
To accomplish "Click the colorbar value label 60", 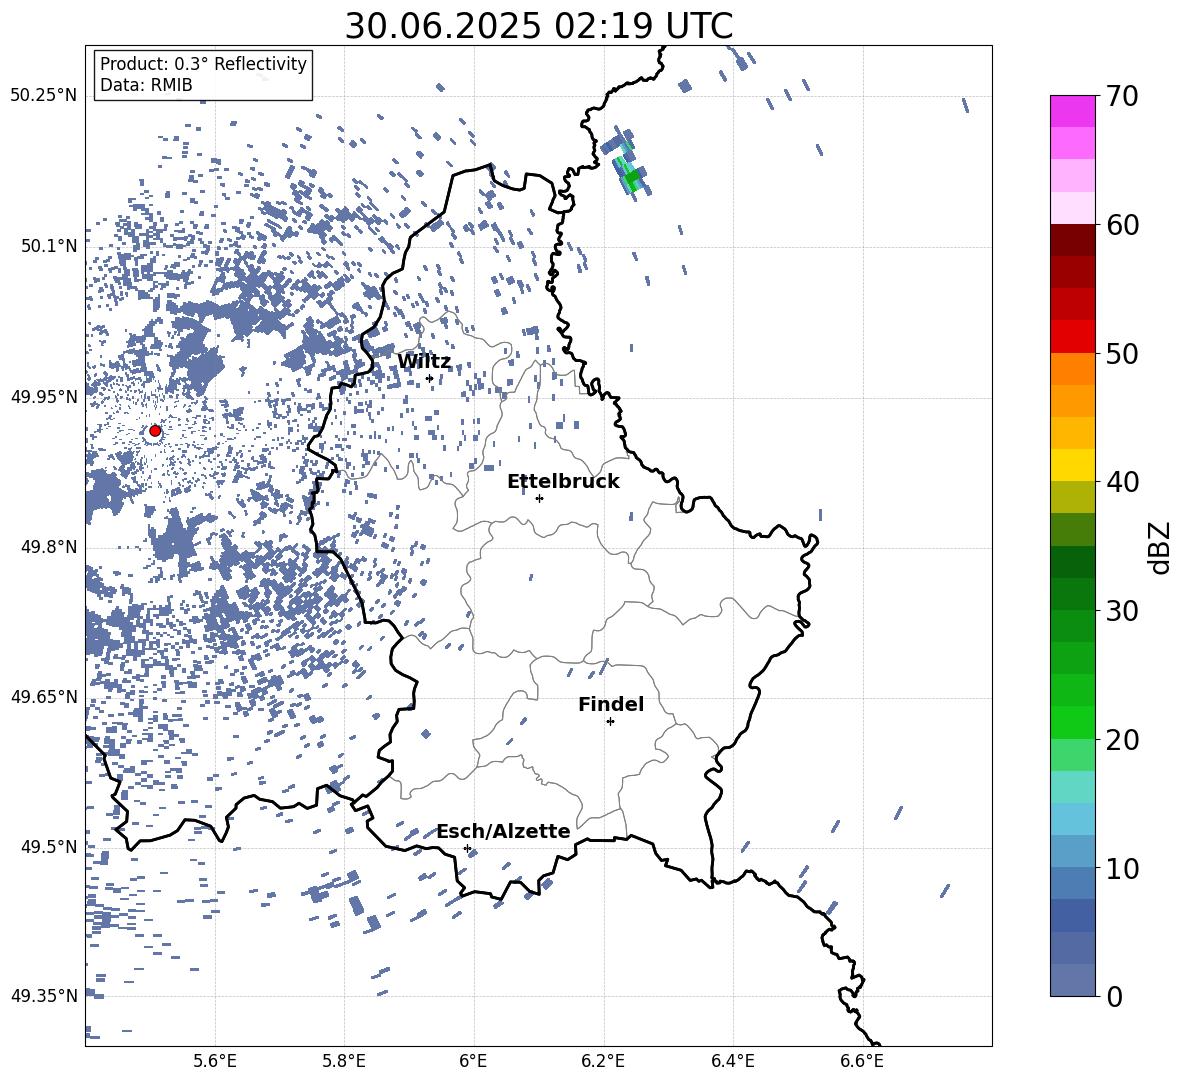I will click(1122, 225).
